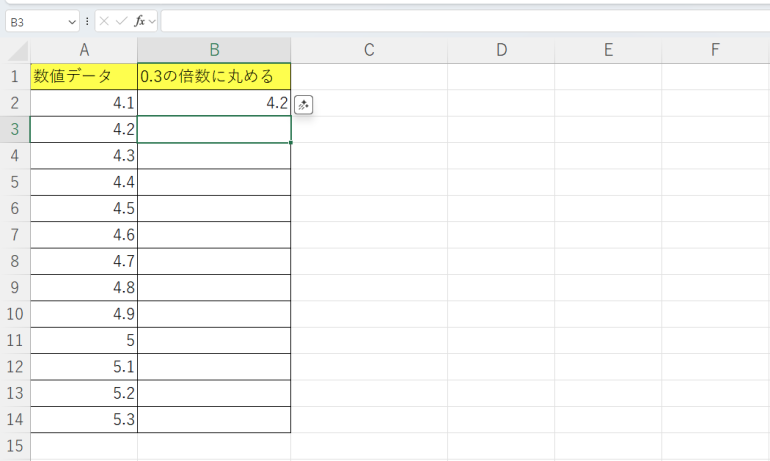Click empty cell B14 next to 5.3
Viewport: 770px width, 461px height.
click(x=214, y=420)
